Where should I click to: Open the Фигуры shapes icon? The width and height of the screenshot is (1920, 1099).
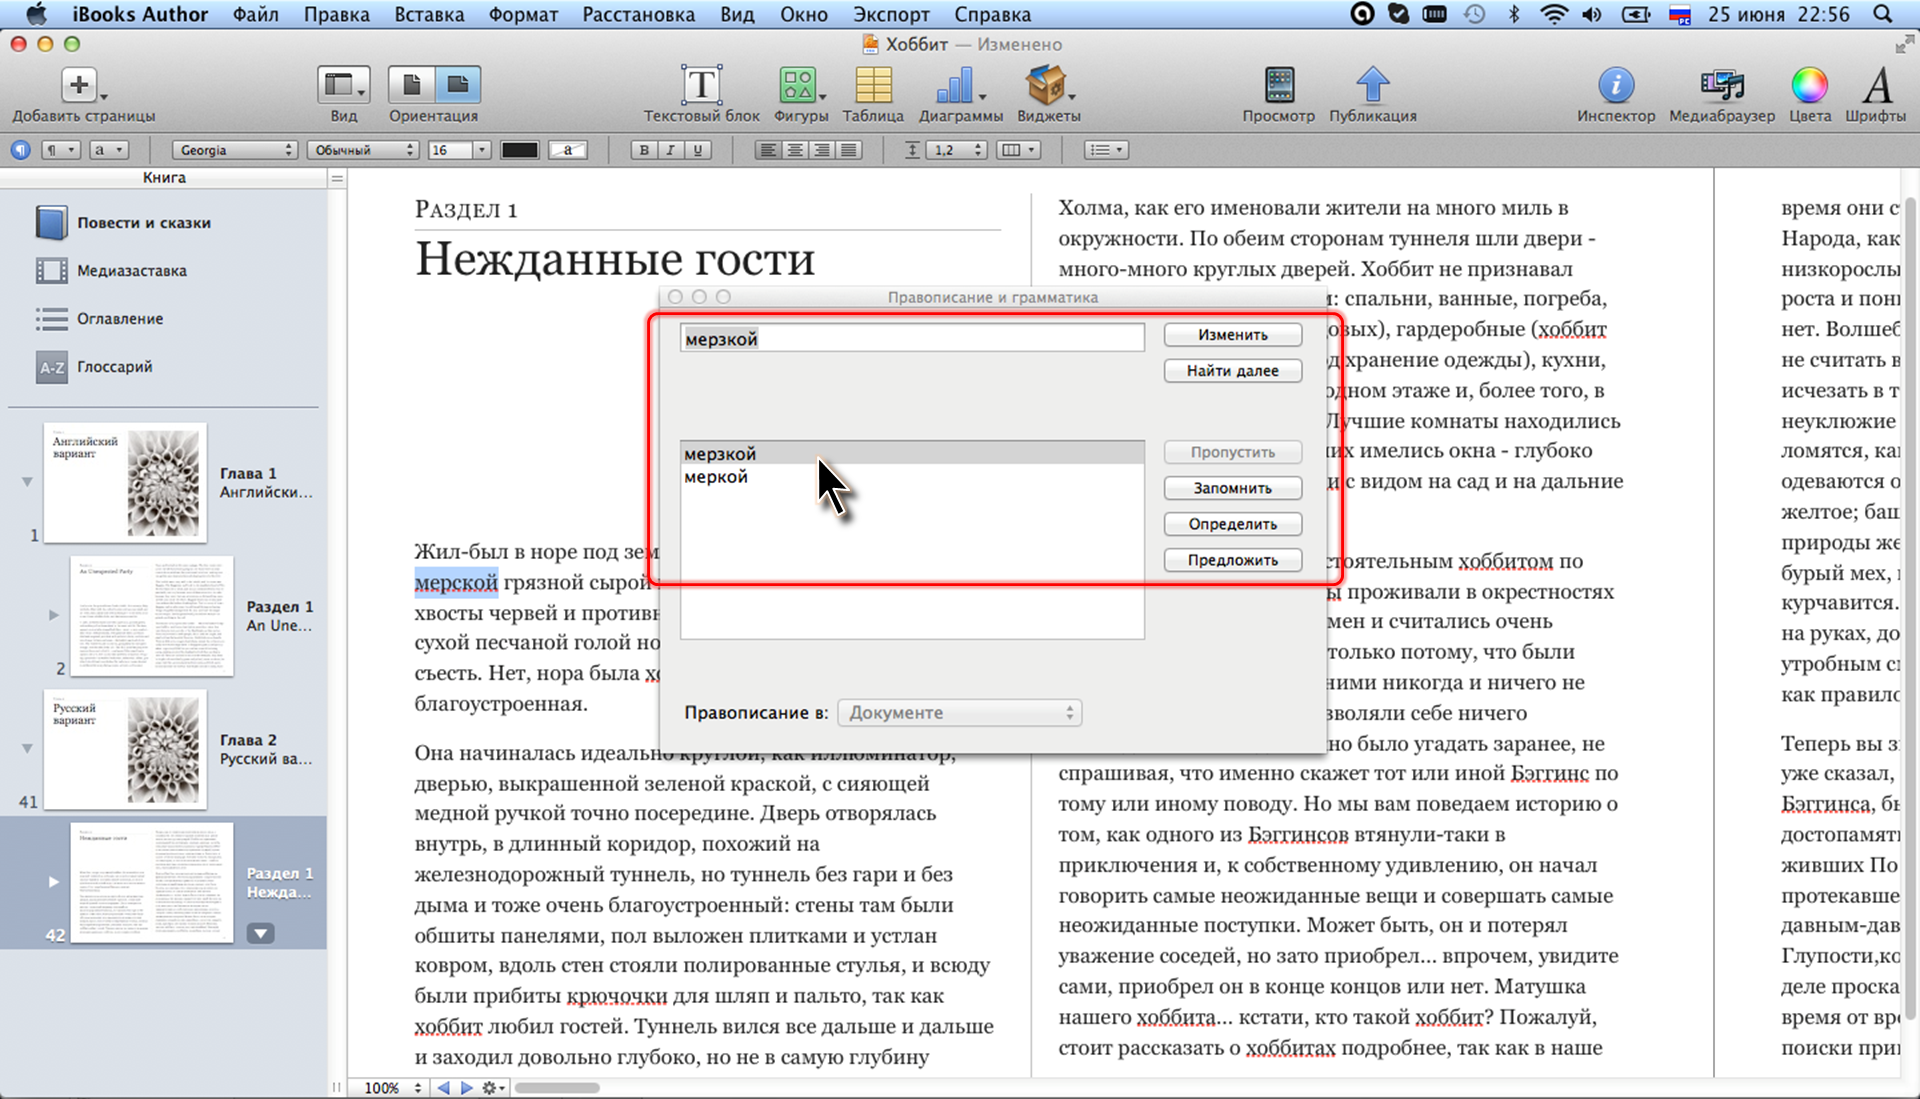(799, 85)
